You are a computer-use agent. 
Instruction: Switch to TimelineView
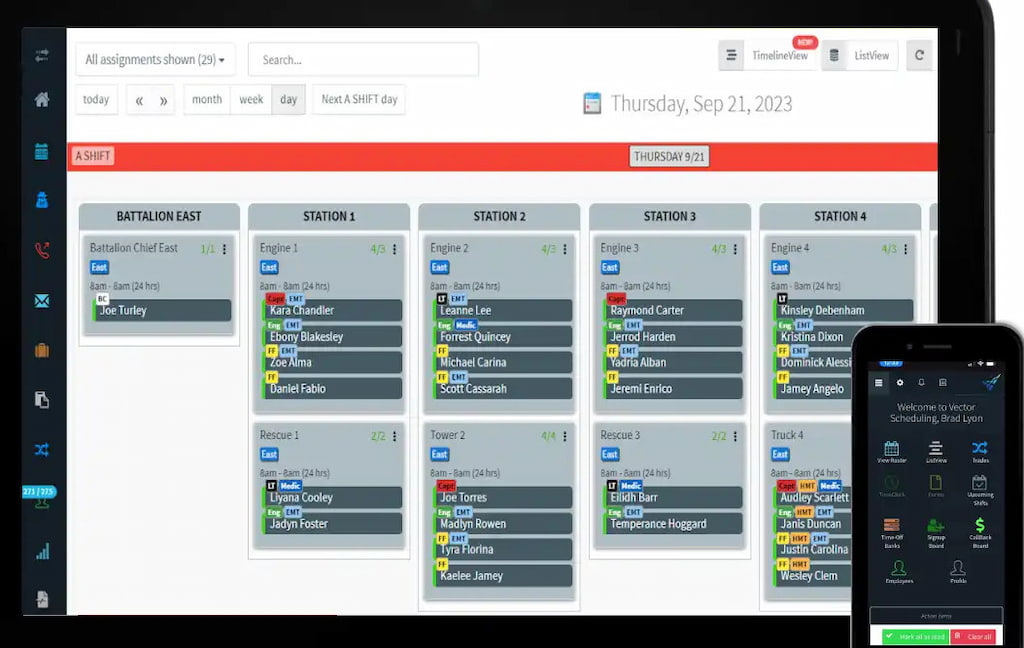(x=767, y=56)
